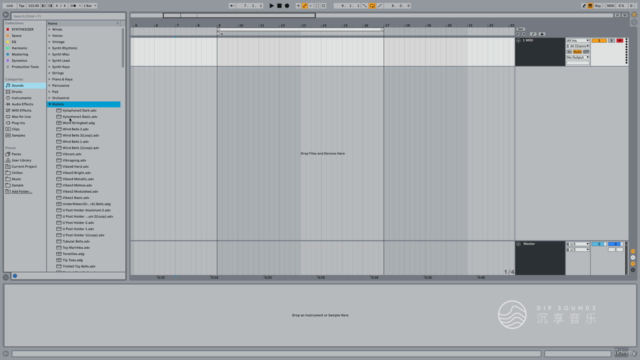The height and width of the screenshot is (360, 640).
Task: Select the Drums category
Action: point(17,92)
